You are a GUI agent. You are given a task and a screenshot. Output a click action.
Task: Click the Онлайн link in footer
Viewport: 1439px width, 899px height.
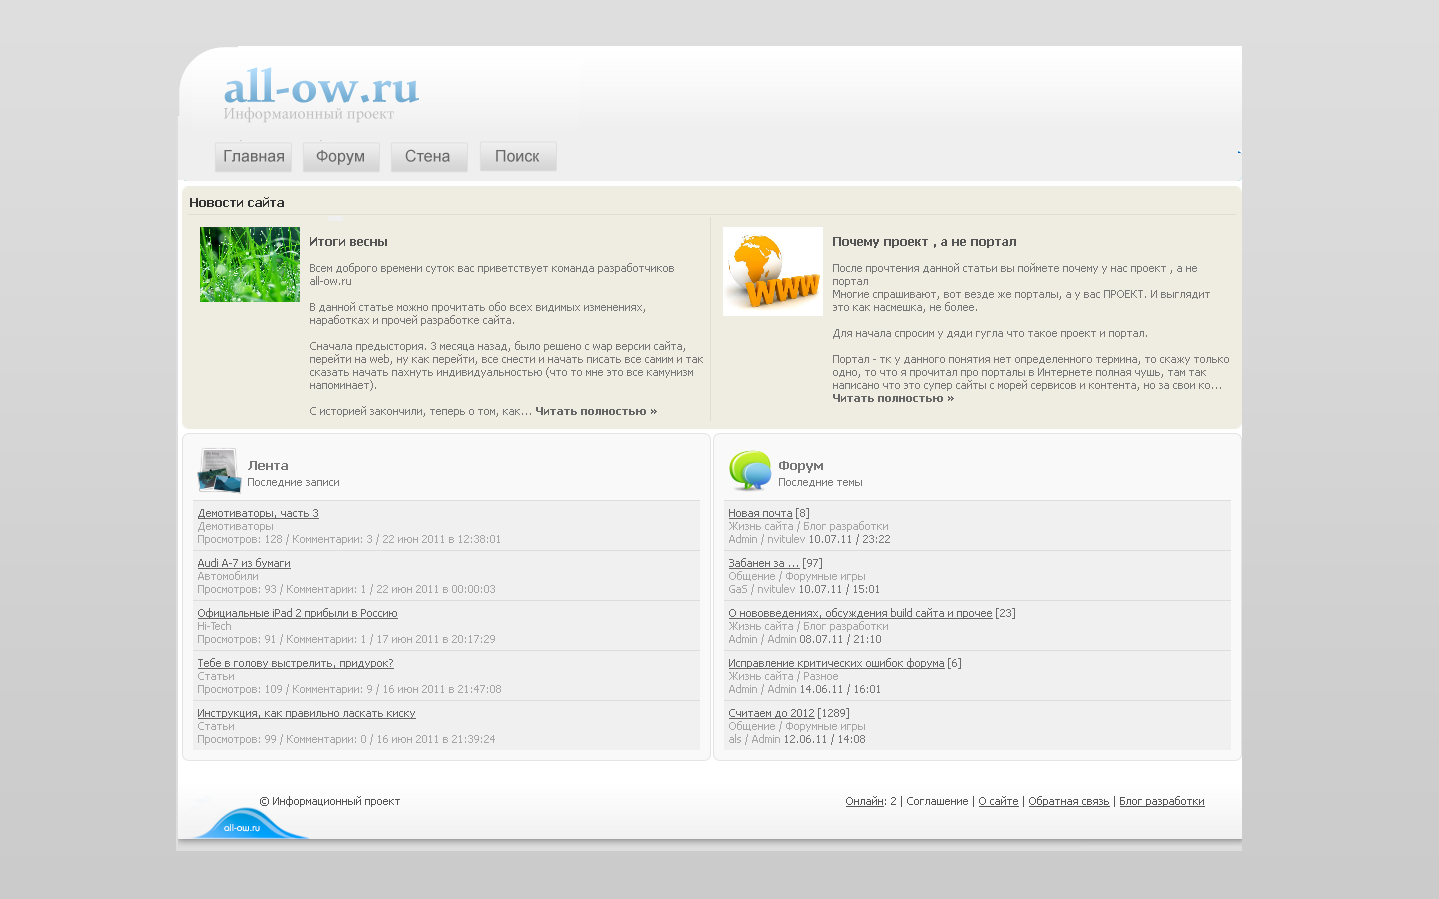point(864,801)
